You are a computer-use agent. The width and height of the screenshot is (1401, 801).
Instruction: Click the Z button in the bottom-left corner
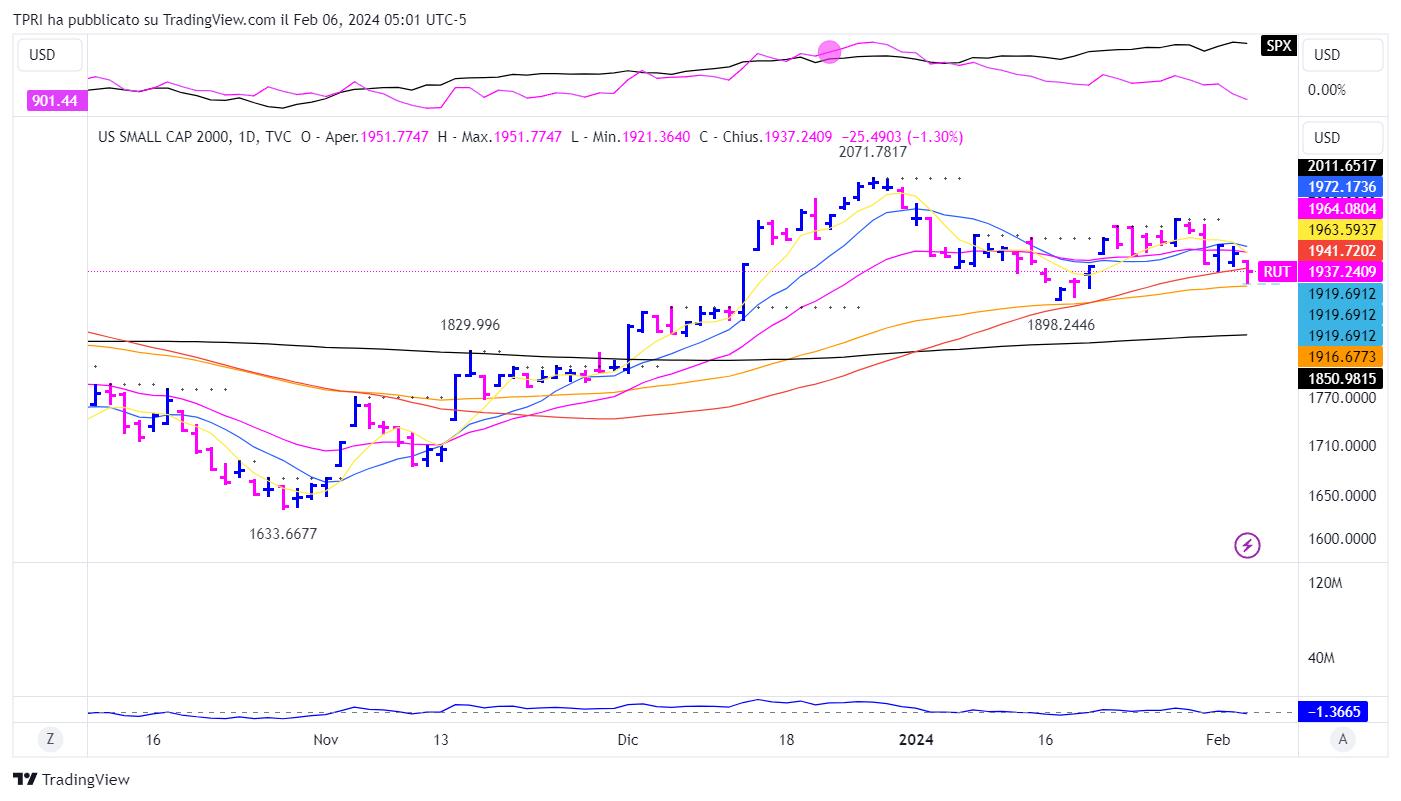(50, 739)
